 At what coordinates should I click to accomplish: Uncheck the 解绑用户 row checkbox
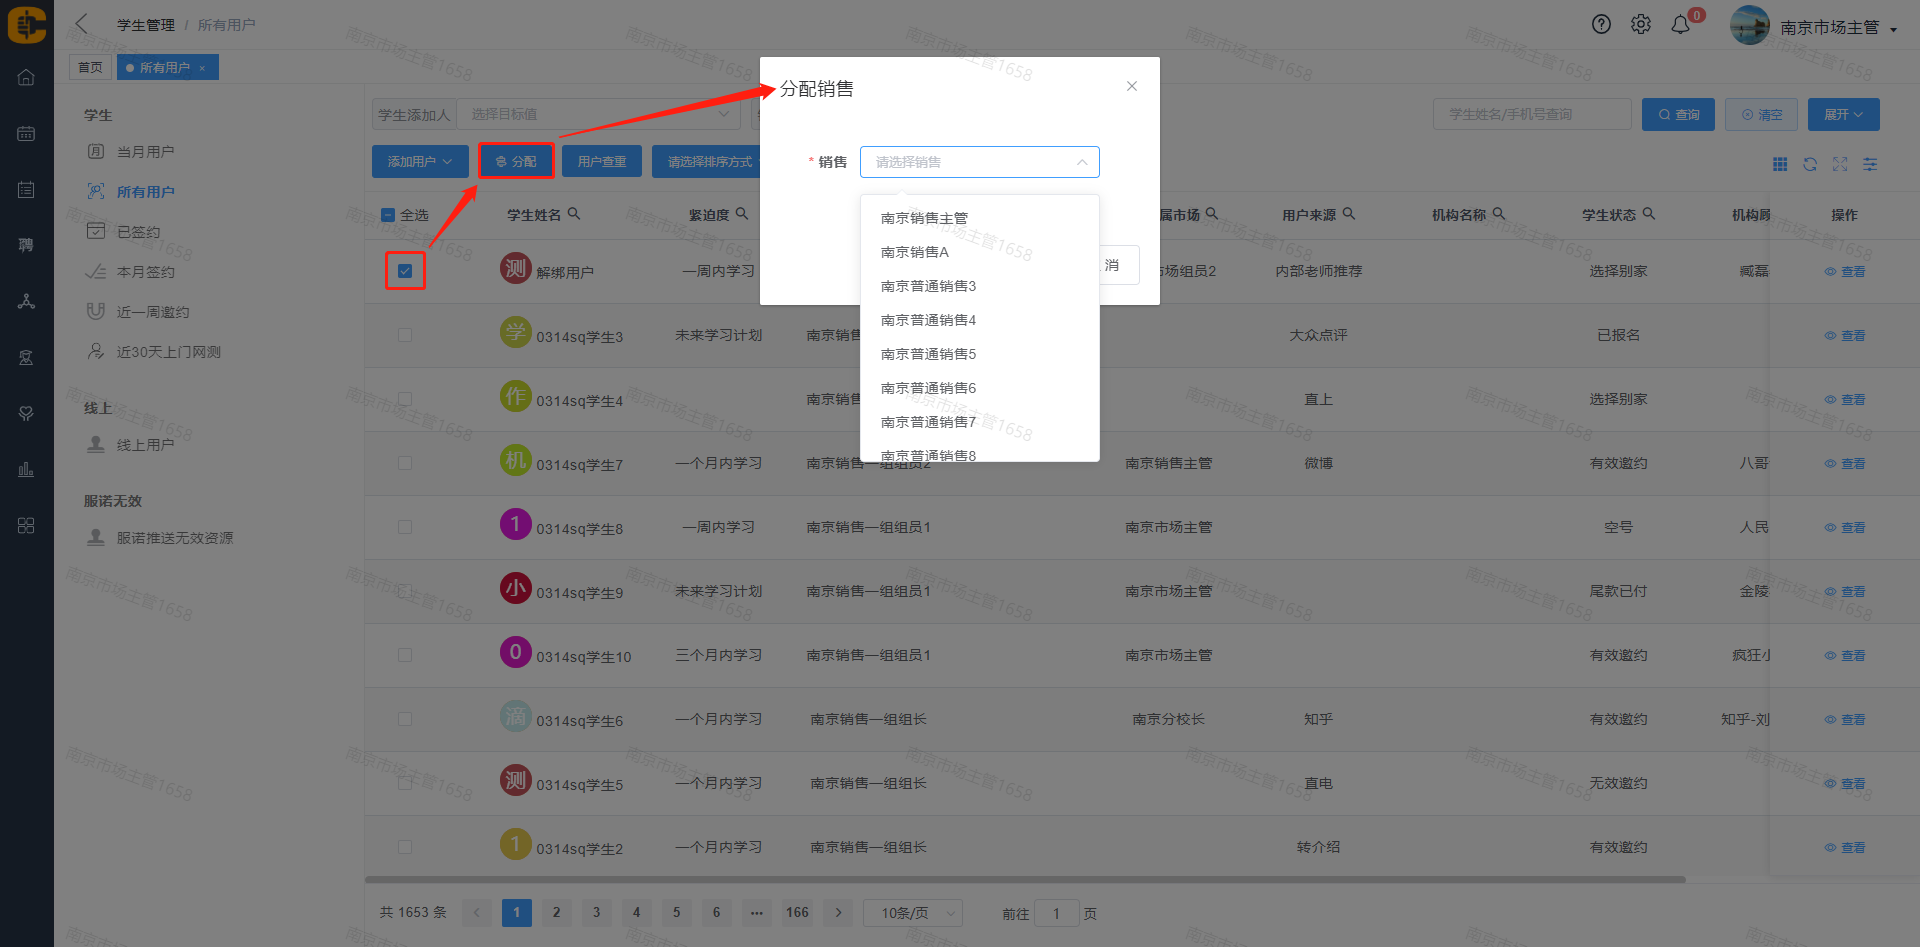click(x=405, y=271)
